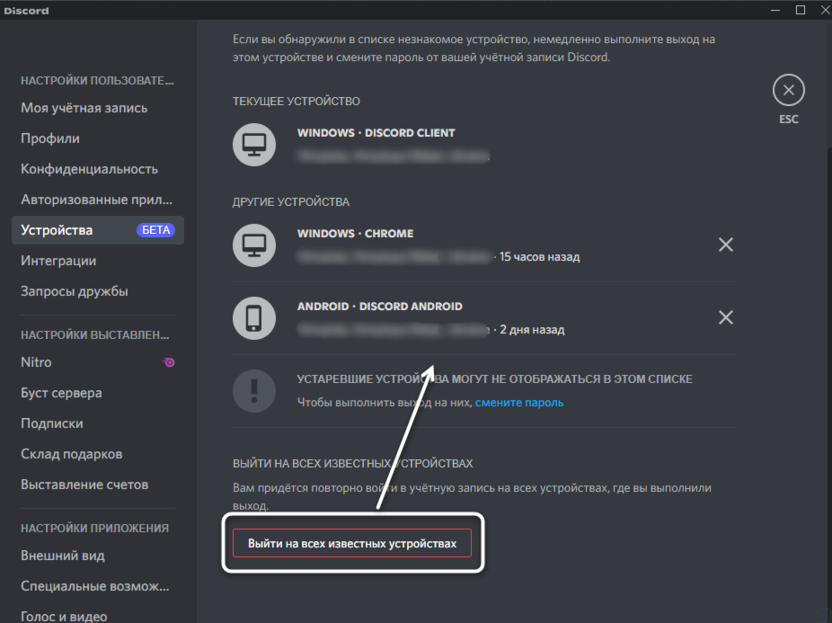Screen dimensions: 832x623
Task: Click the смените пароль link
Action: point(519,402)
